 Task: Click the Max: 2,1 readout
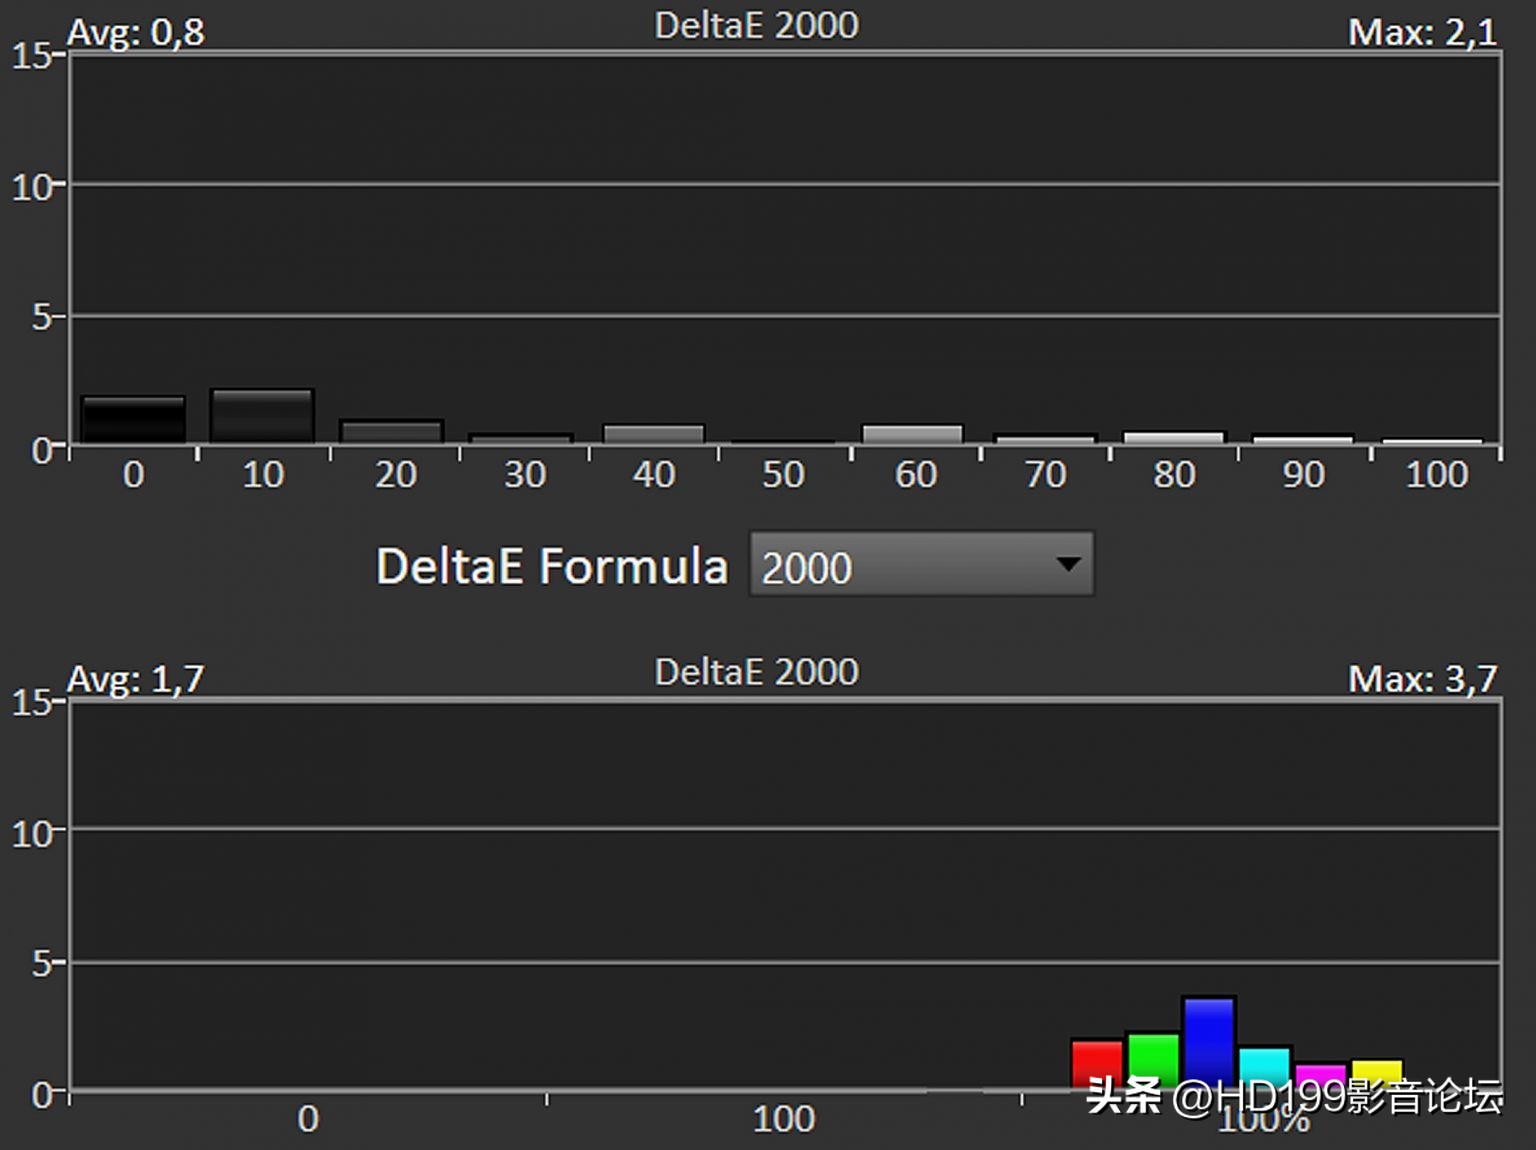click(x=1421, y=32)
